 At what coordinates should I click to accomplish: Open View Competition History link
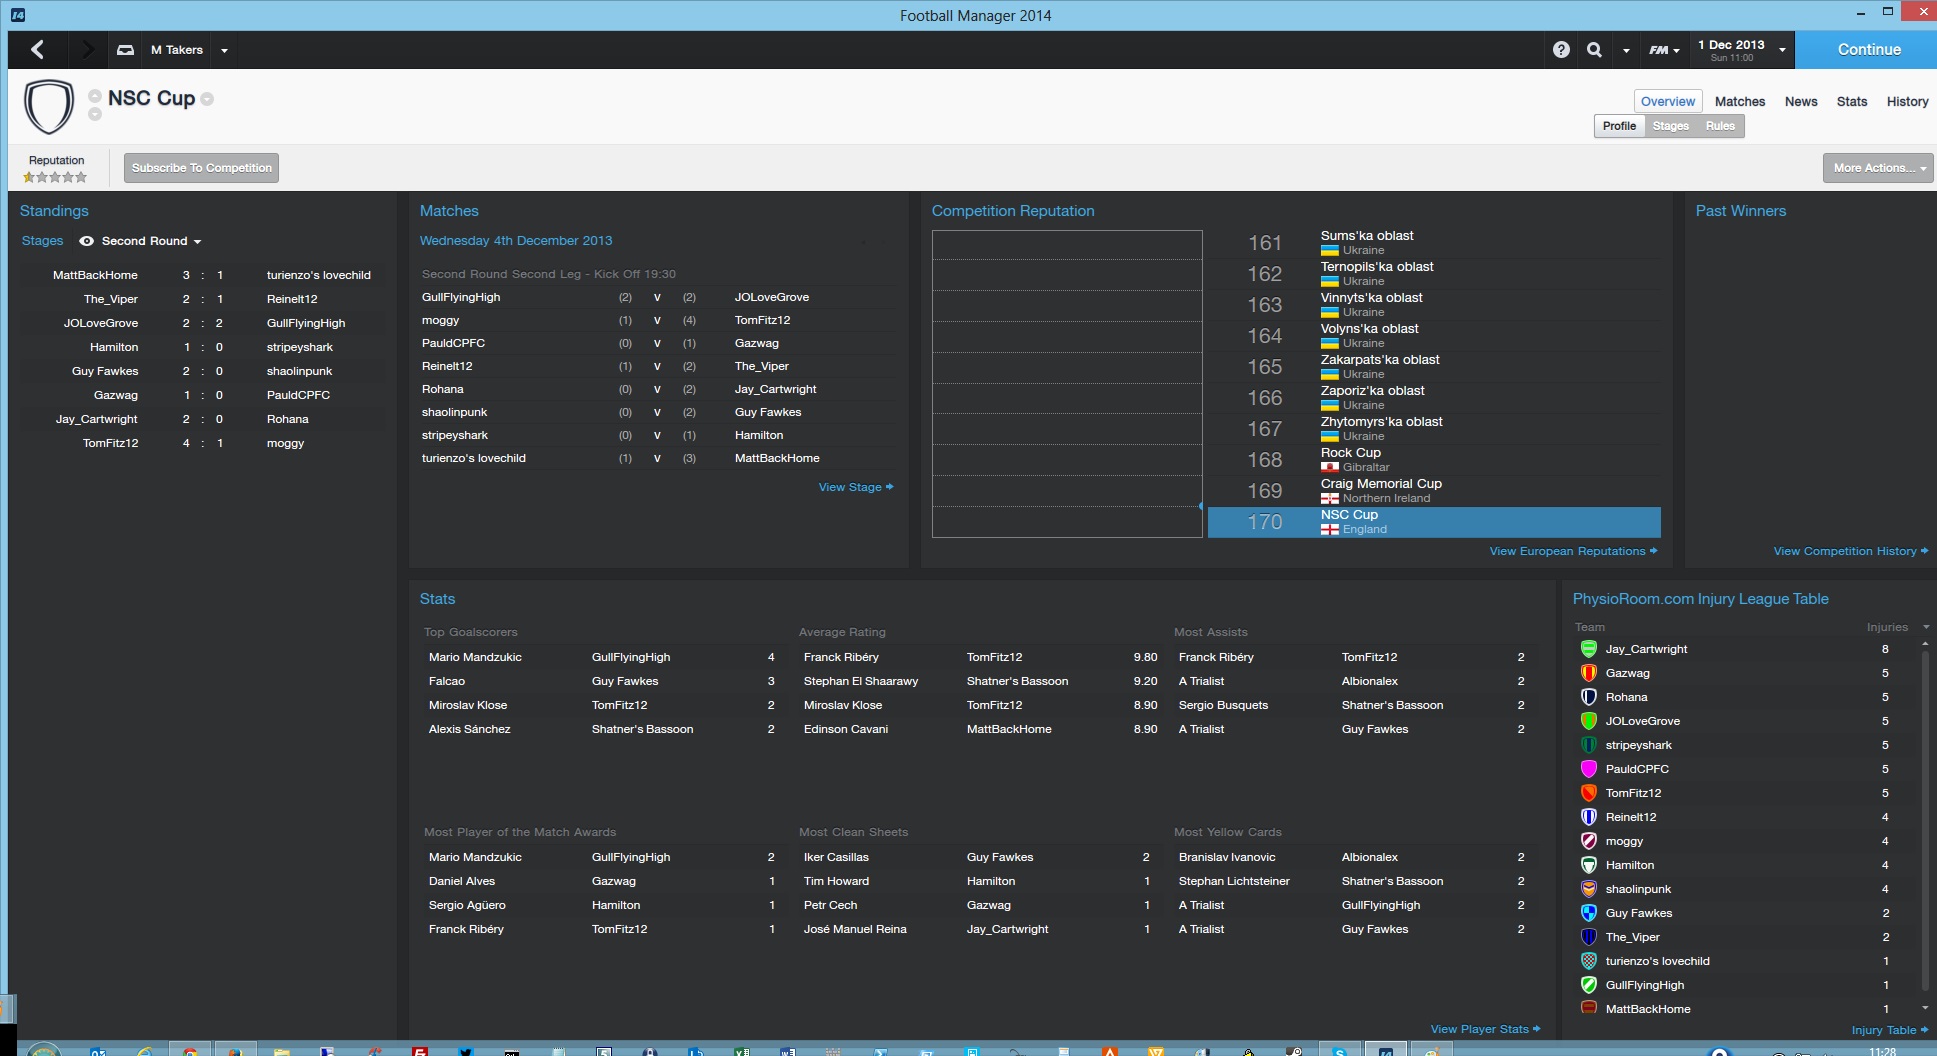tap(1850, 551)
